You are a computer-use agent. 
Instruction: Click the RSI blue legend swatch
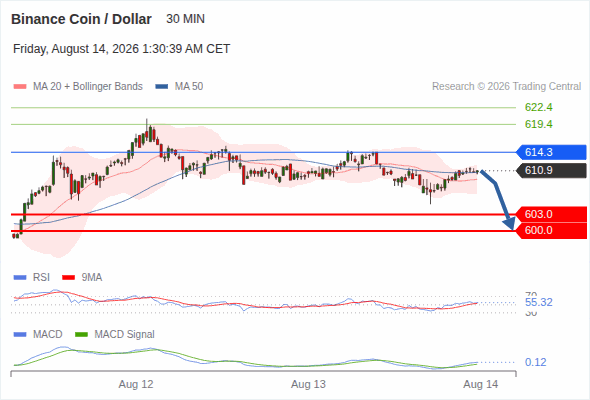pos(20,278)
